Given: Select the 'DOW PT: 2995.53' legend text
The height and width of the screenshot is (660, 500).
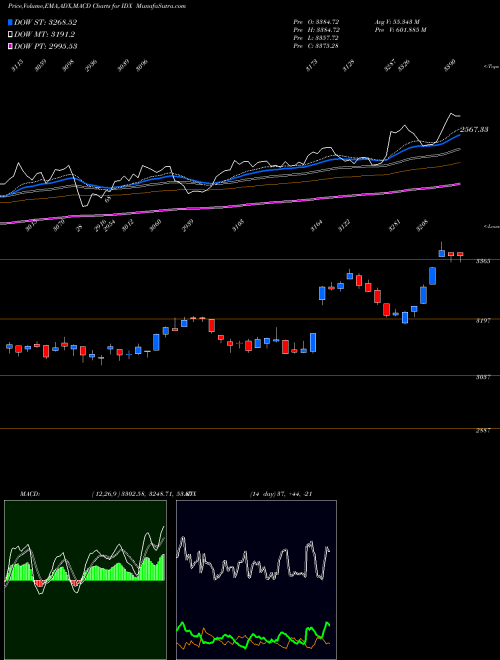Looking at the screenshot, I should [x=45, y=46].
